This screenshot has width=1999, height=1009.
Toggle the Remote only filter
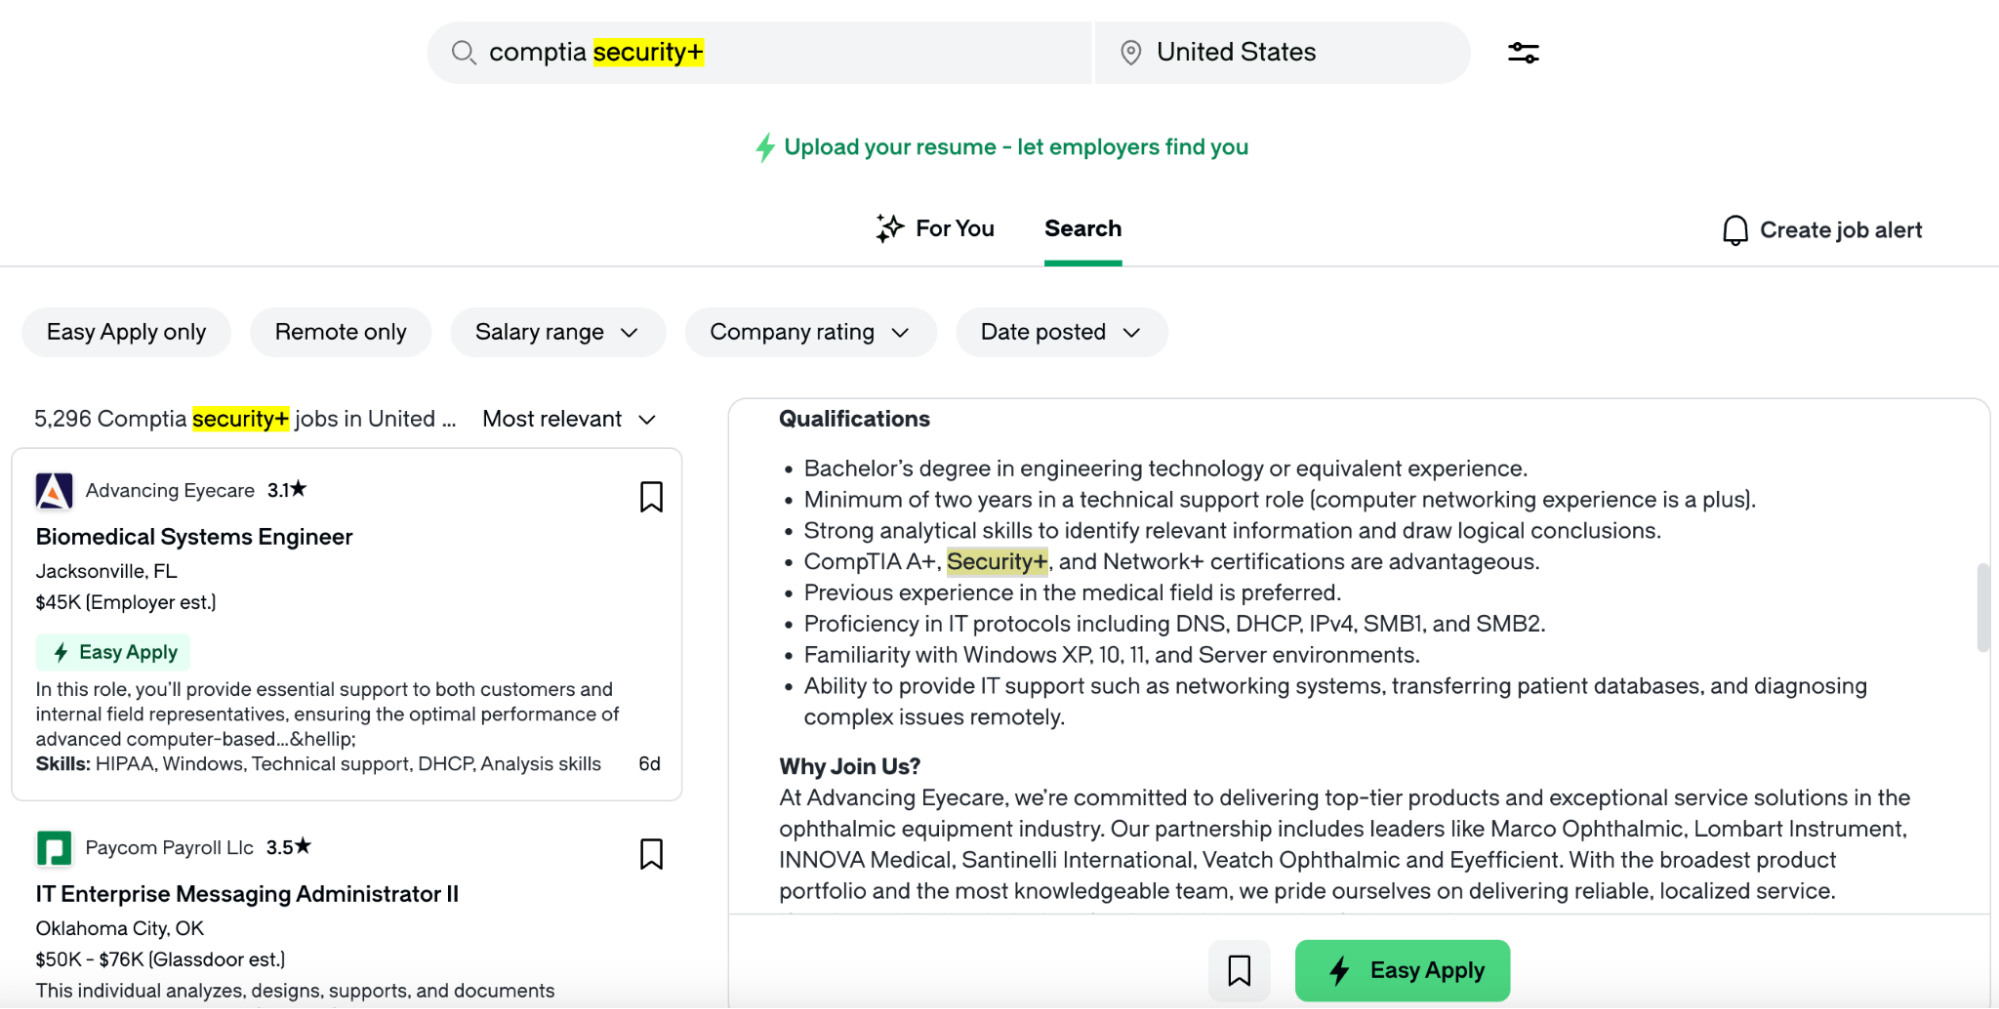(x=340, y=332)
